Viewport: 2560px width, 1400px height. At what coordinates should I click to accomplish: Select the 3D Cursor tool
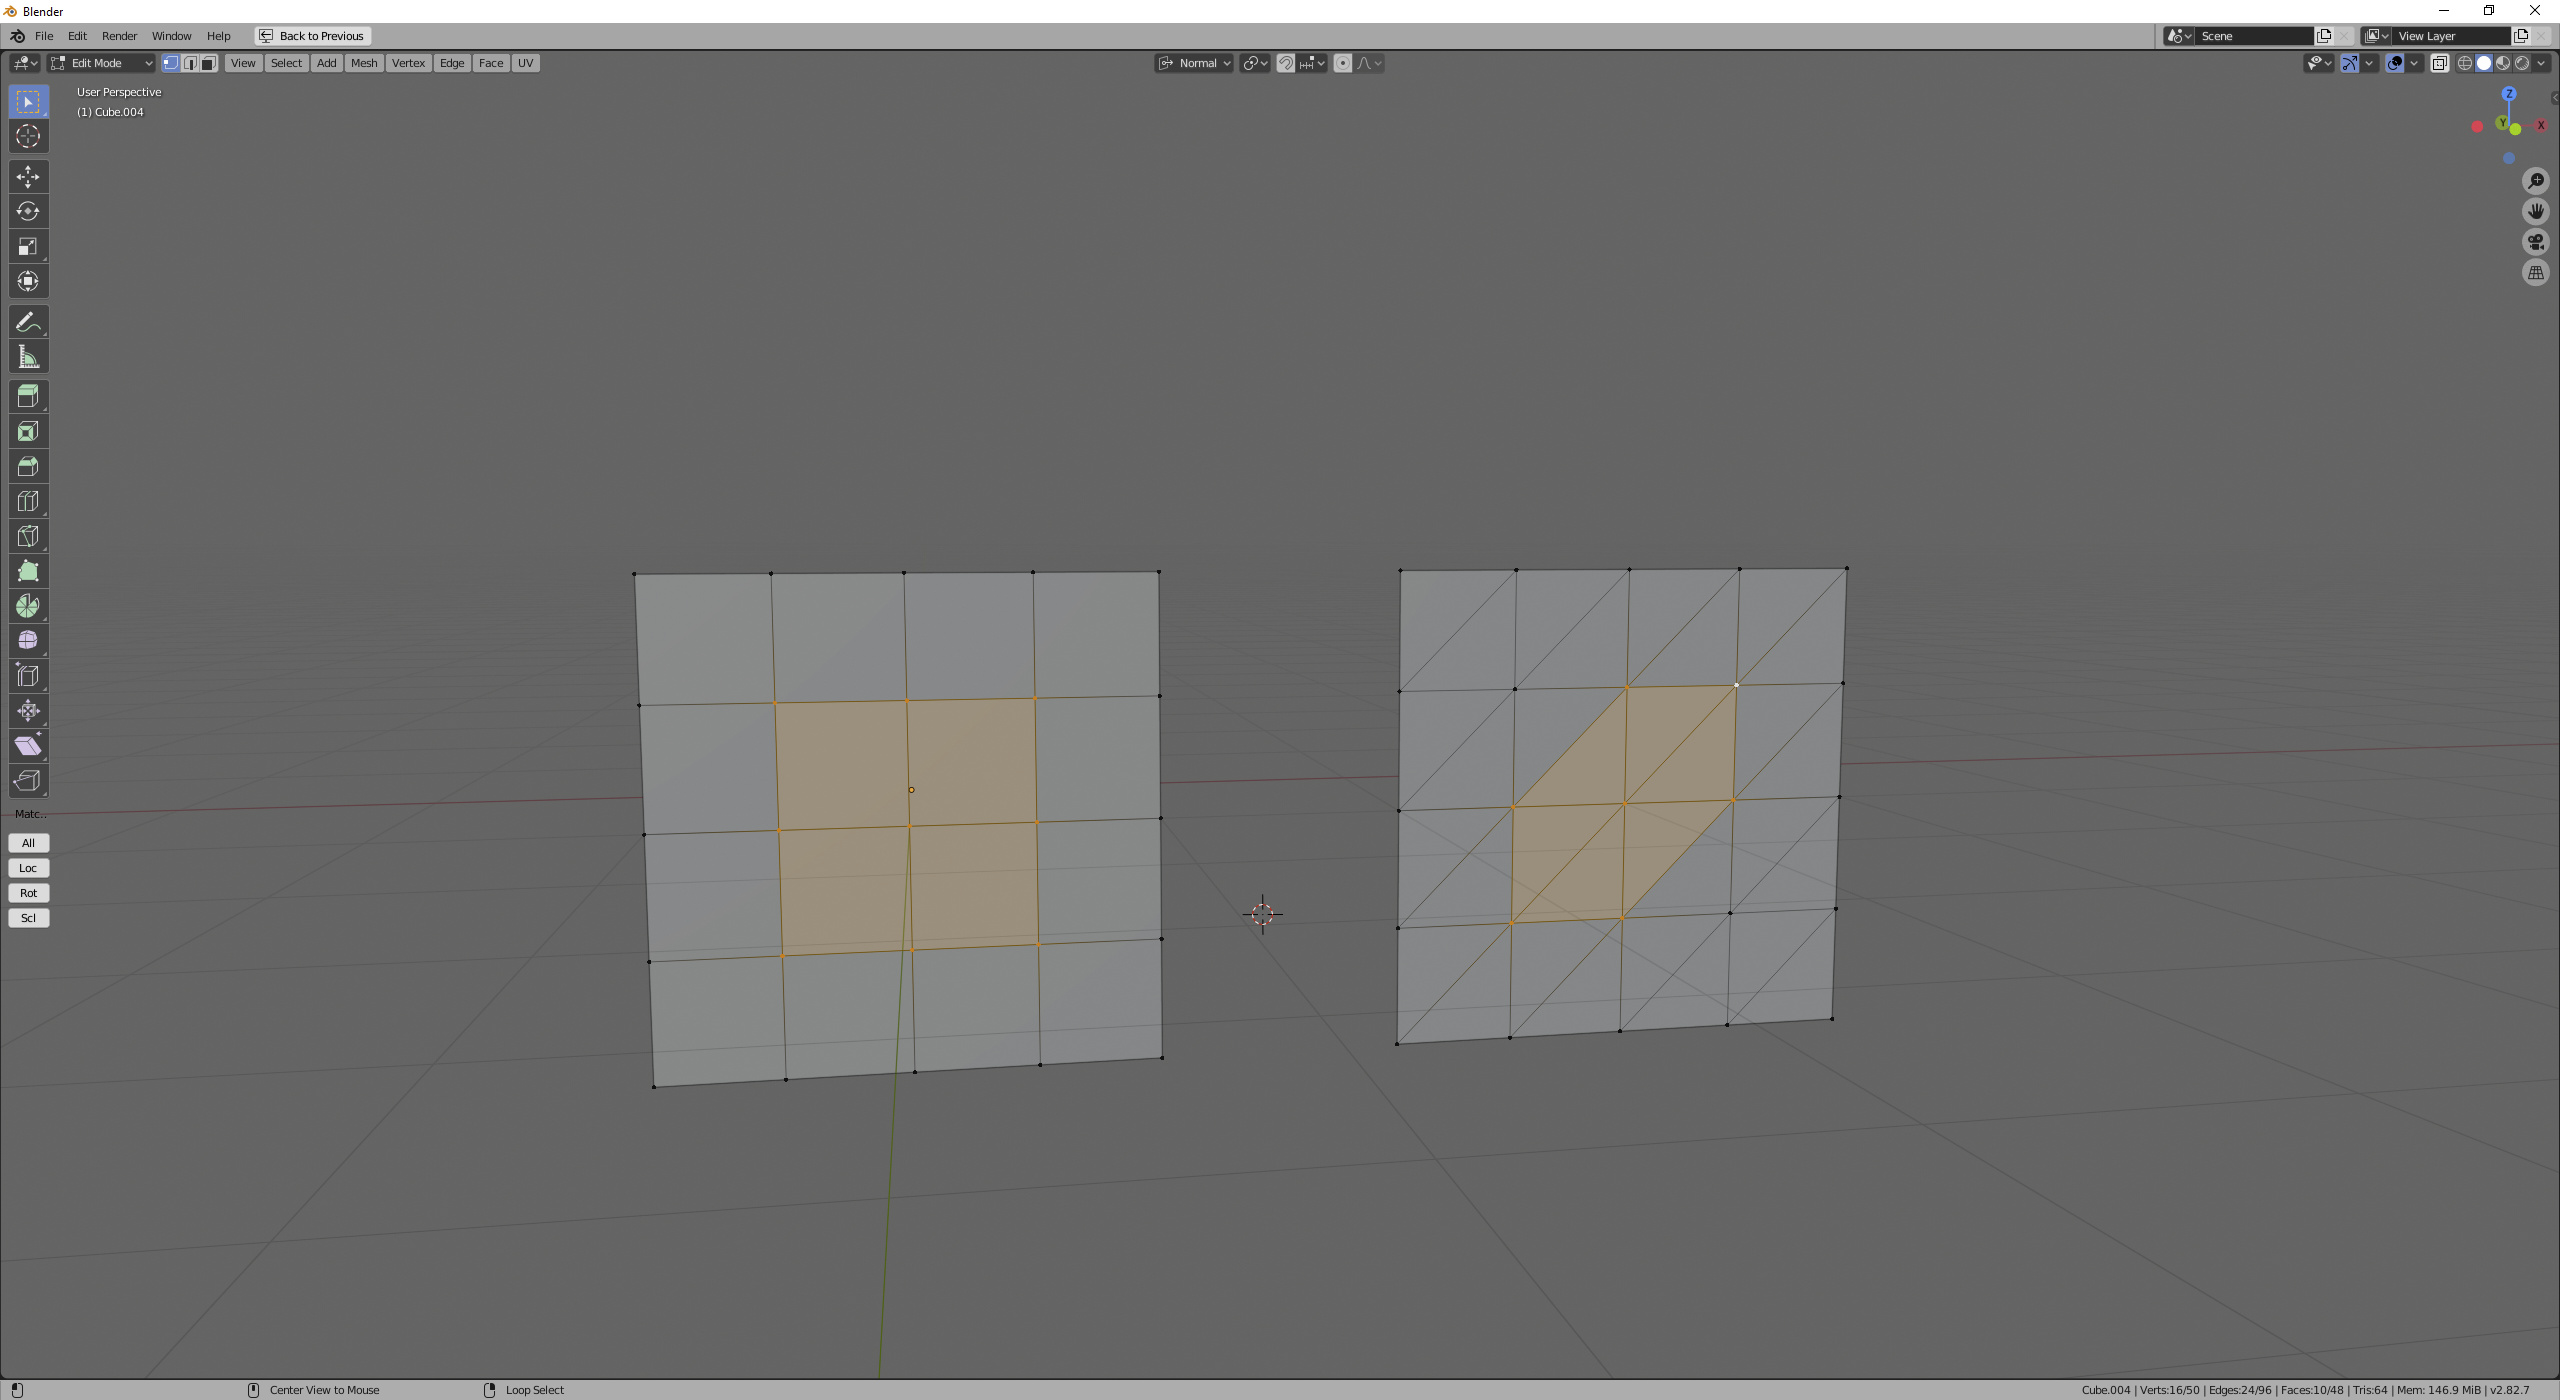pos(28,136)
